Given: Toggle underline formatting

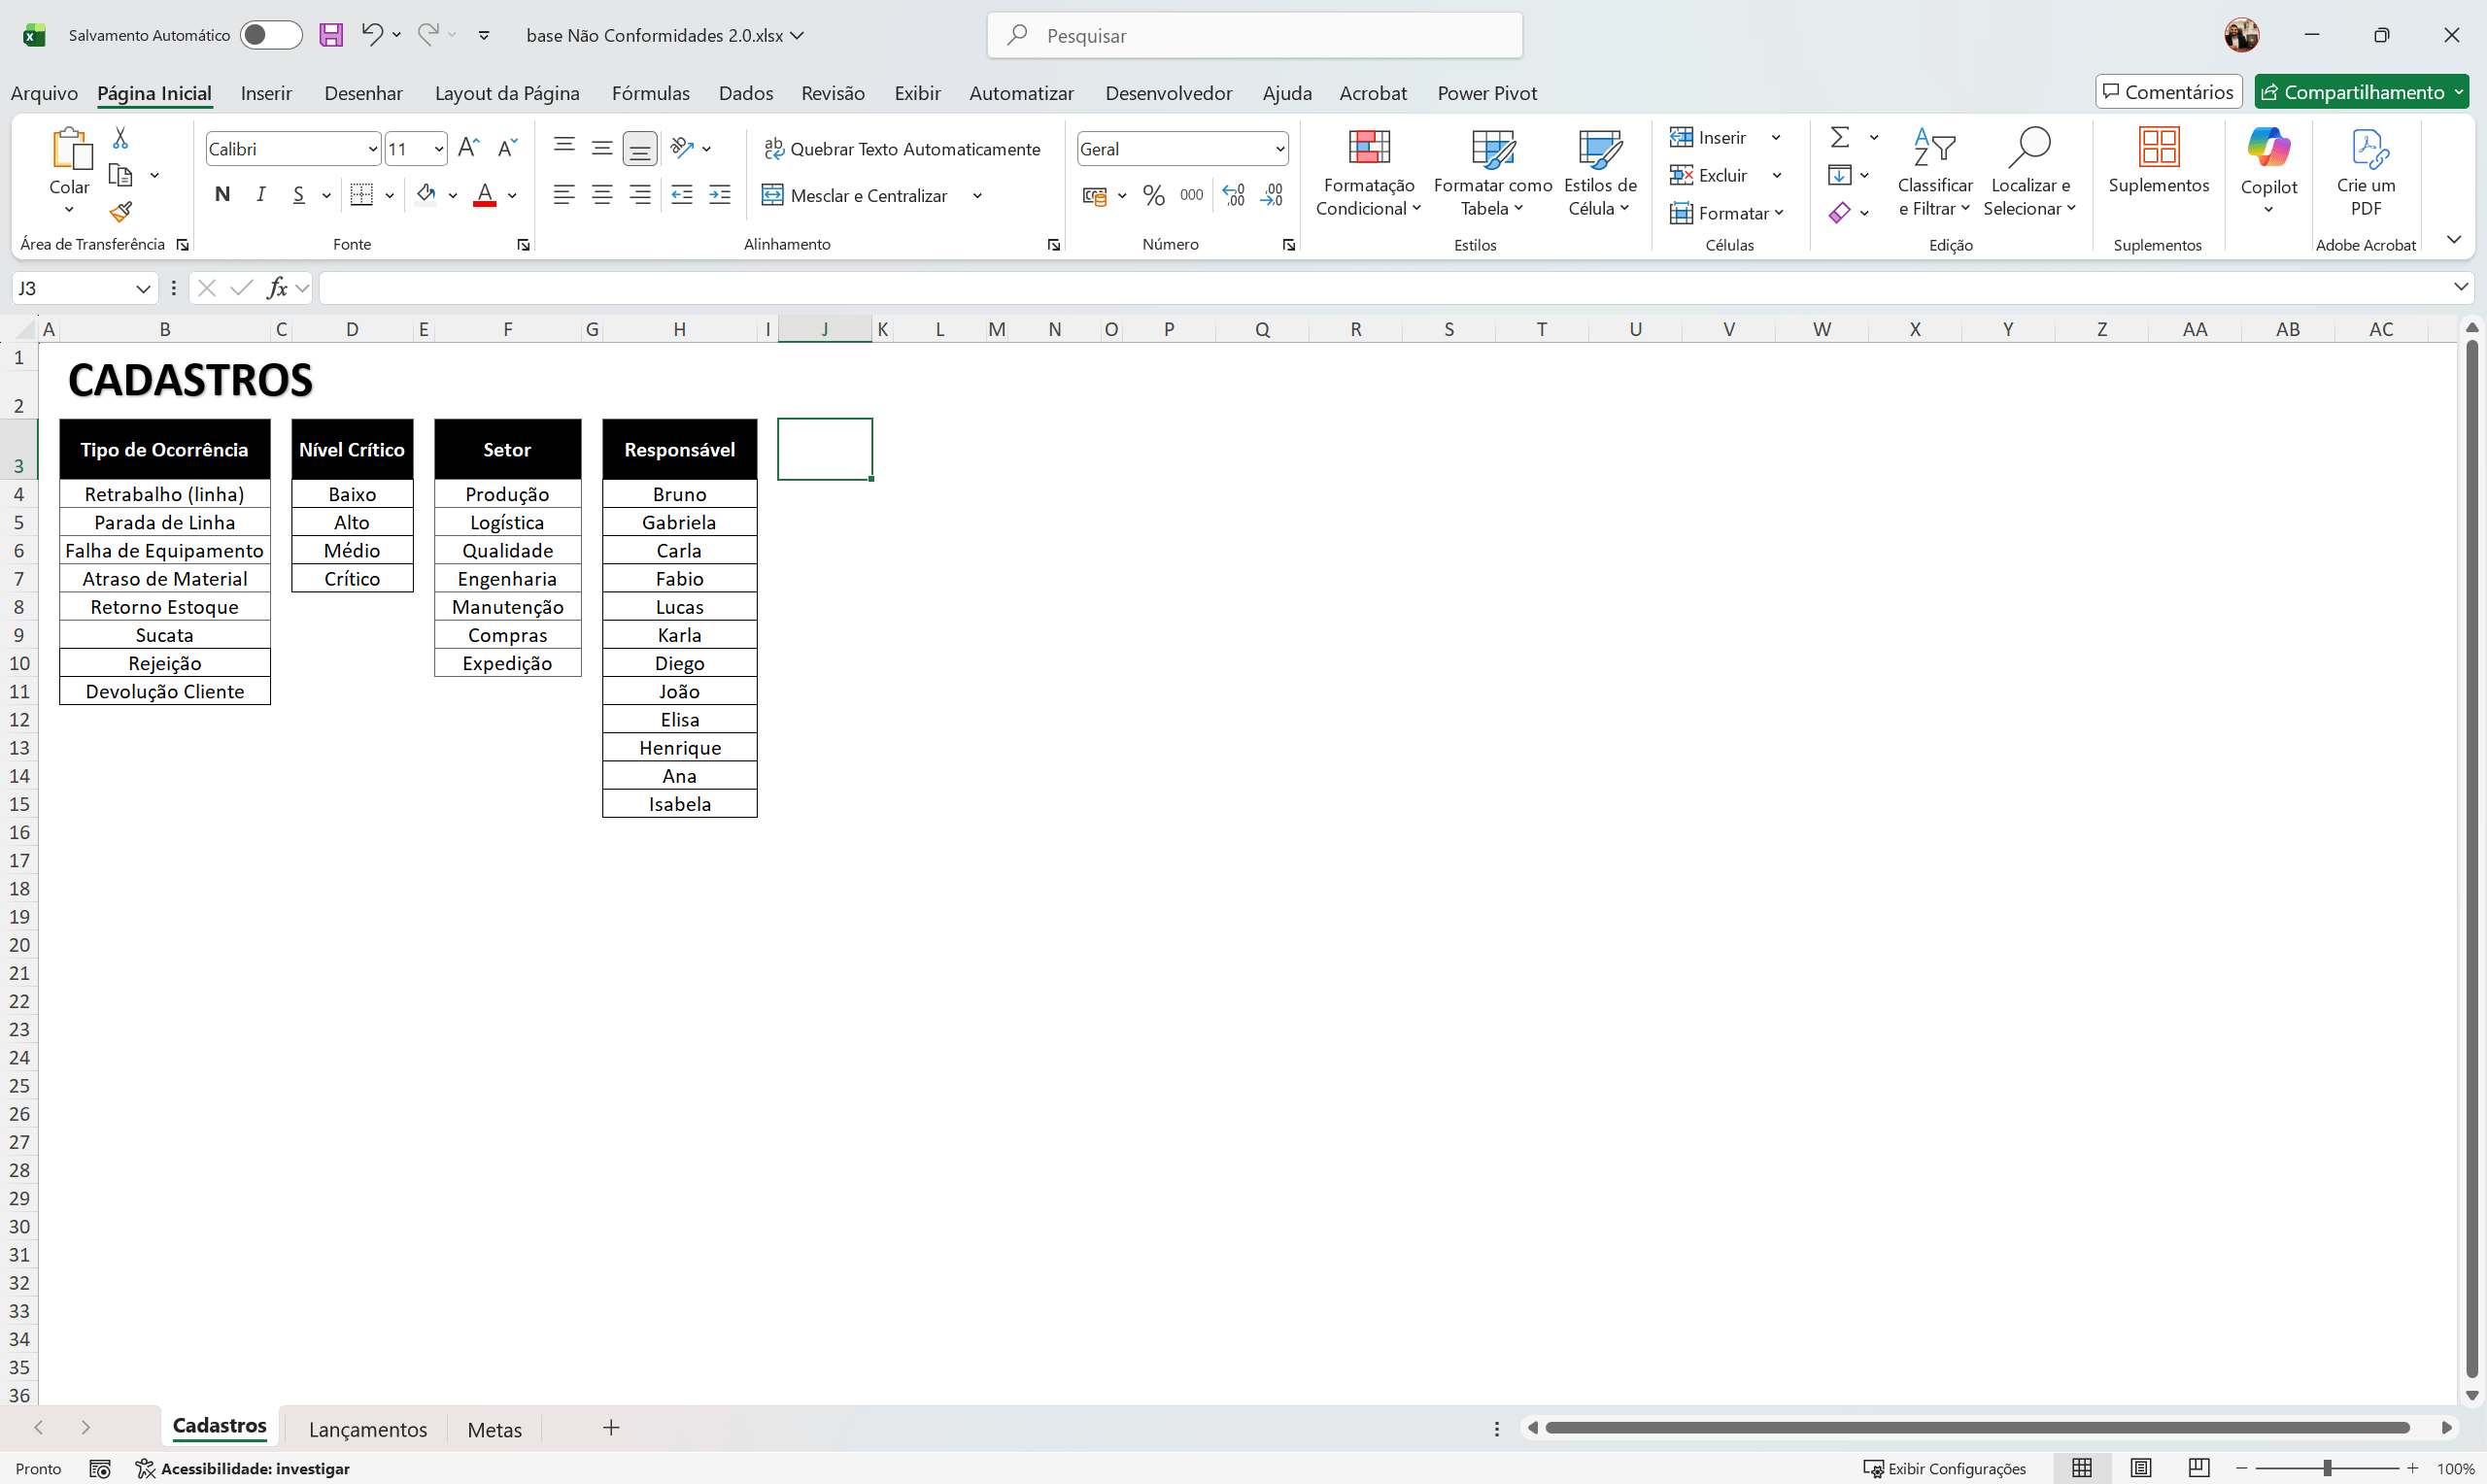Looking at the screenshot, I should [x=298, y=194].
